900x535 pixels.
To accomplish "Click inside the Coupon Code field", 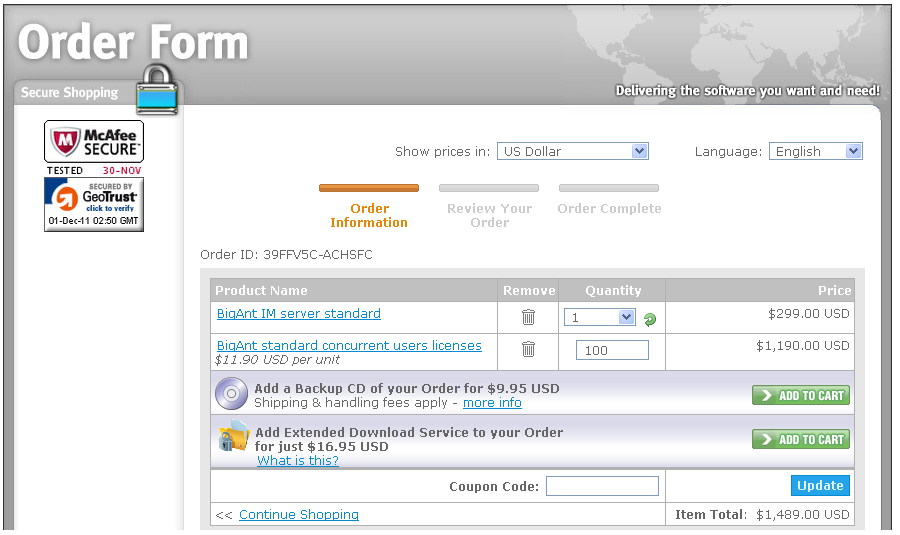I will click(x=602, y=486).
